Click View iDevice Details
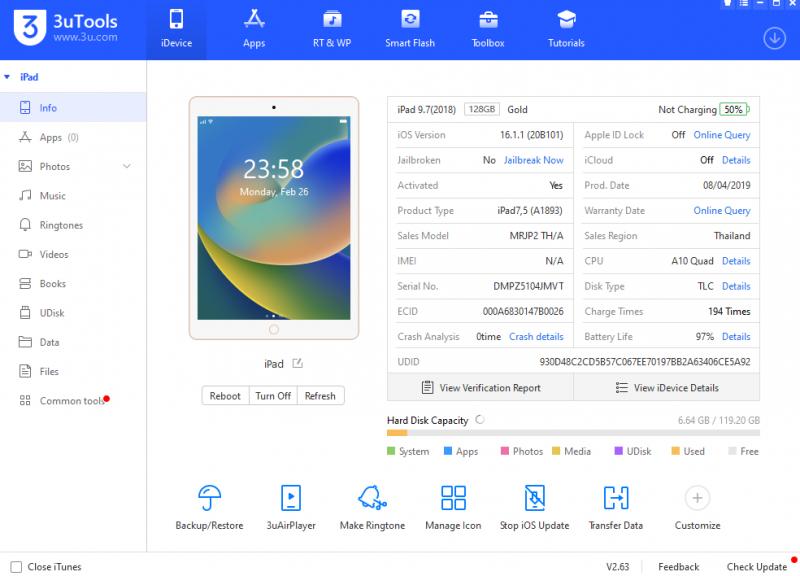The height and width of the screenshot is (576, 800). 667,388
